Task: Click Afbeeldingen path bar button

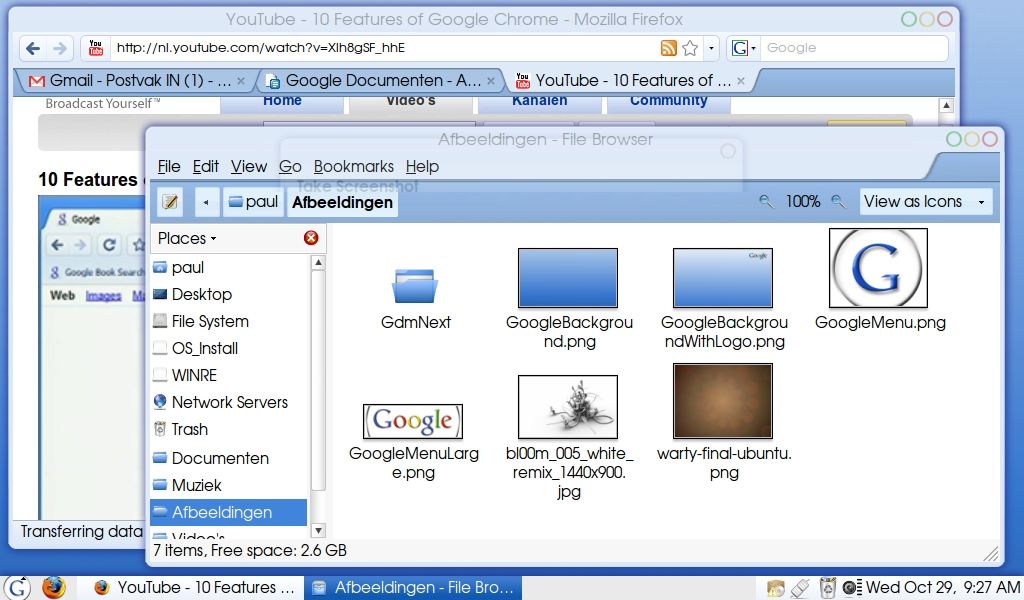Action: coord(342,202)
